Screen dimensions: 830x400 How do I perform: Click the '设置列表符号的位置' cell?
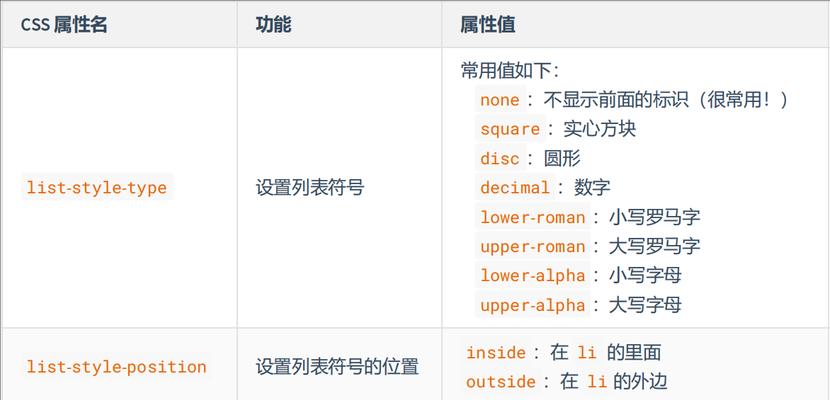(337, 367)
